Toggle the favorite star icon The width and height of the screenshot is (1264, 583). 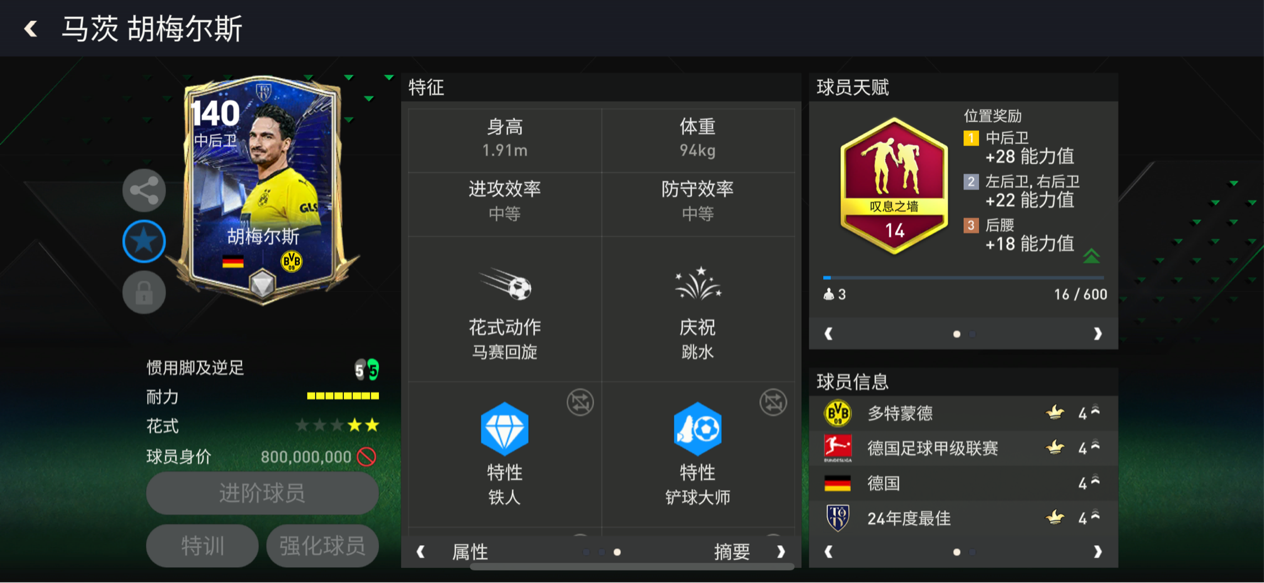tap(144, 241)
